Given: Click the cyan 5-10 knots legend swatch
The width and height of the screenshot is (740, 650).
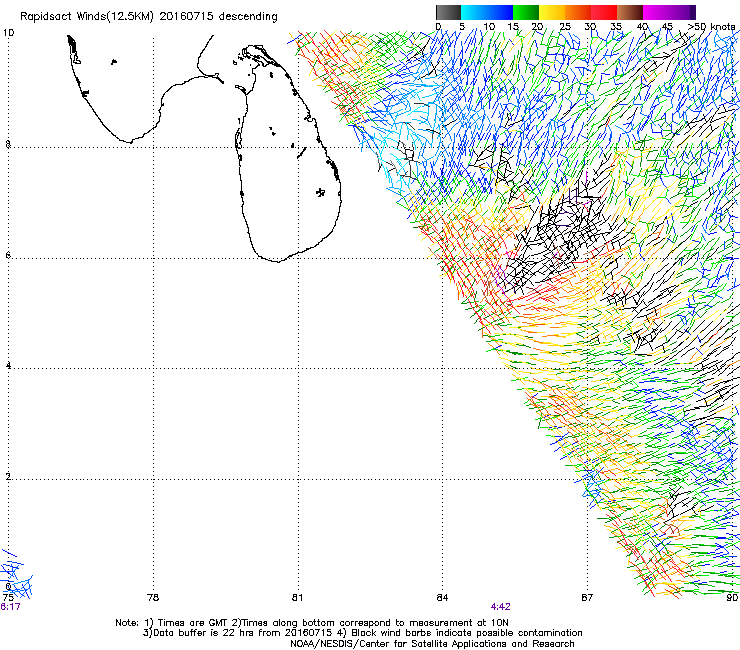Looking at the screenshot, I should point(474,12).
